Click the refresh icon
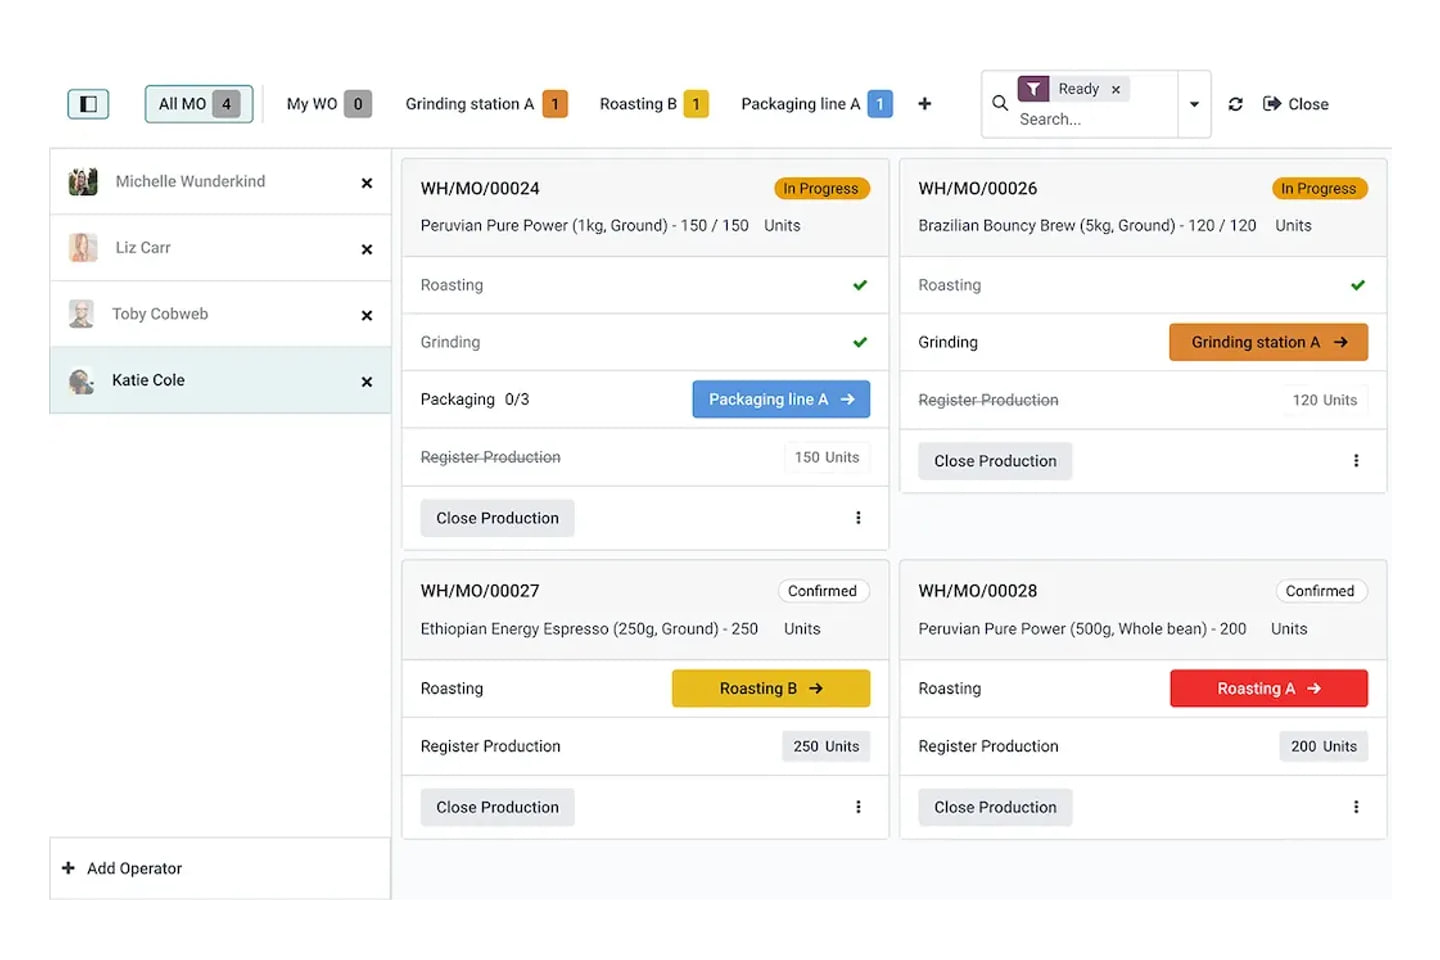This screenshot has width=1440, height=960. [x=1236, y=104]
